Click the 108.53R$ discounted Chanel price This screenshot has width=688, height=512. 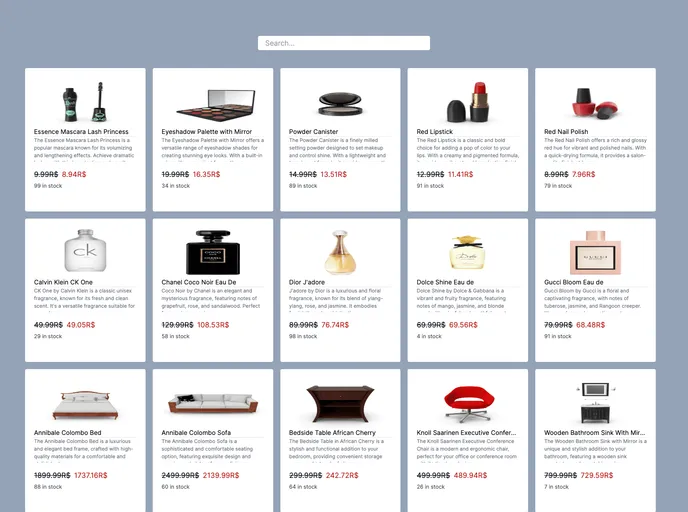(213, 325)
